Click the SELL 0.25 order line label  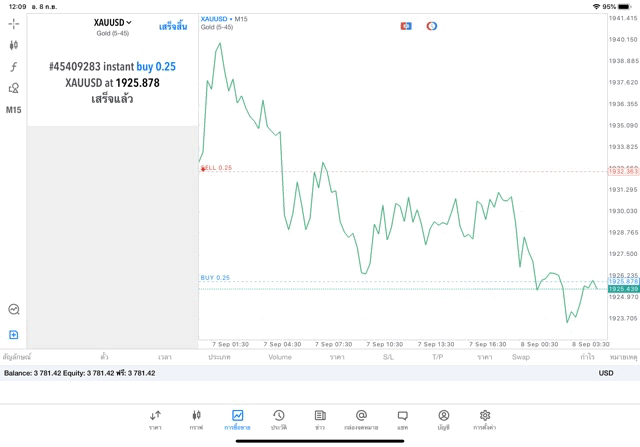[x=217, y=168]
